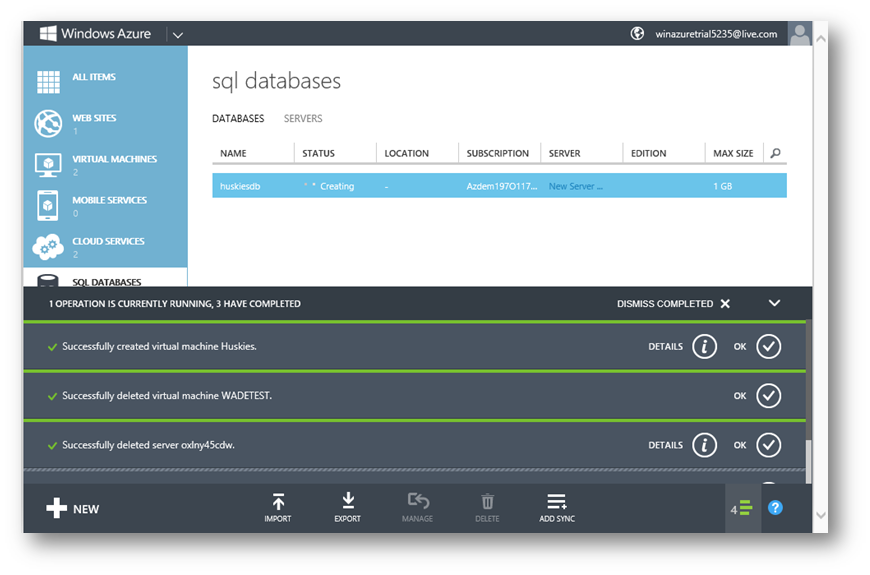
Task: Click the Successfully deleted WADETEST message
Action: coord(167,396)
